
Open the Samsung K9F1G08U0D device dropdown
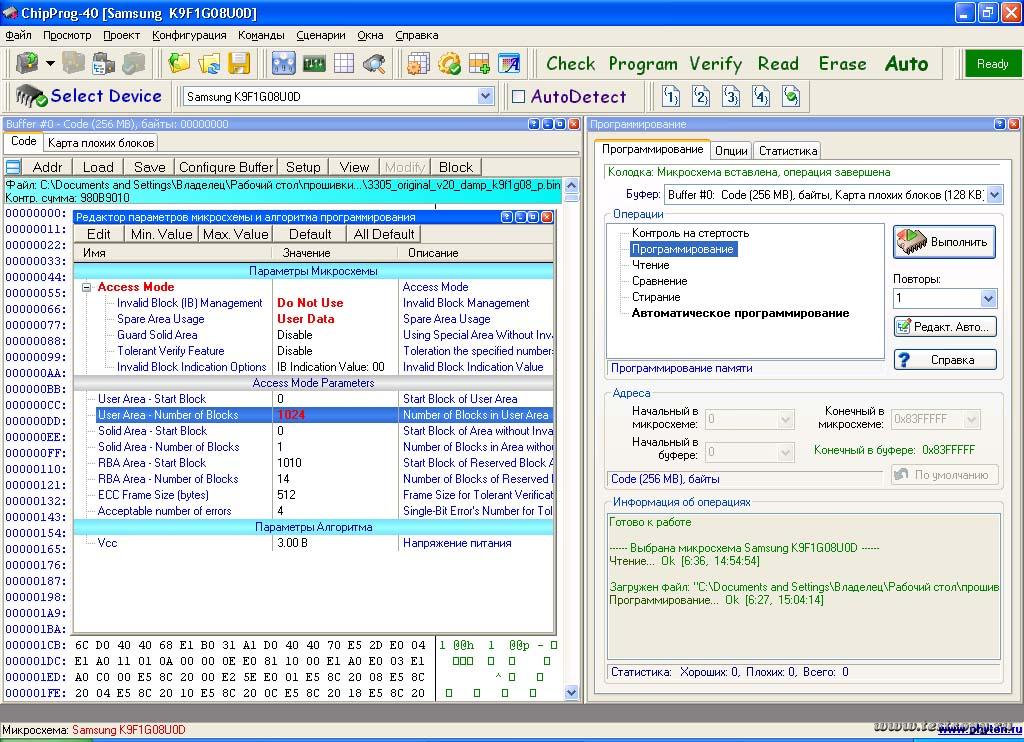(x=486, y=97)
